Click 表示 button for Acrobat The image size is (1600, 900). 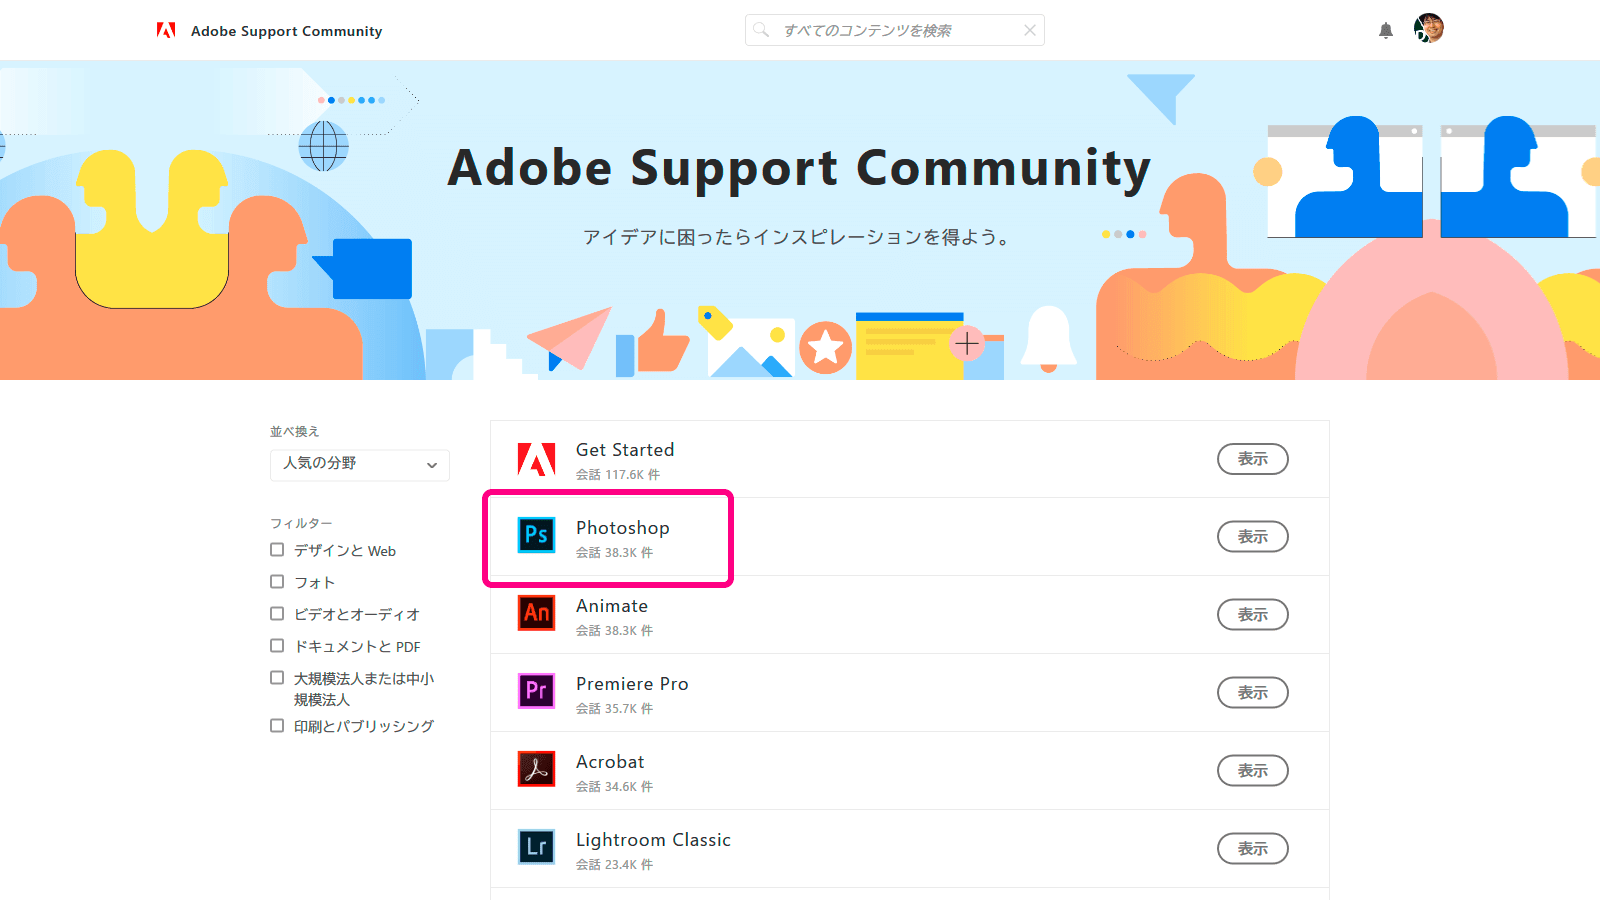(1253, 771)
